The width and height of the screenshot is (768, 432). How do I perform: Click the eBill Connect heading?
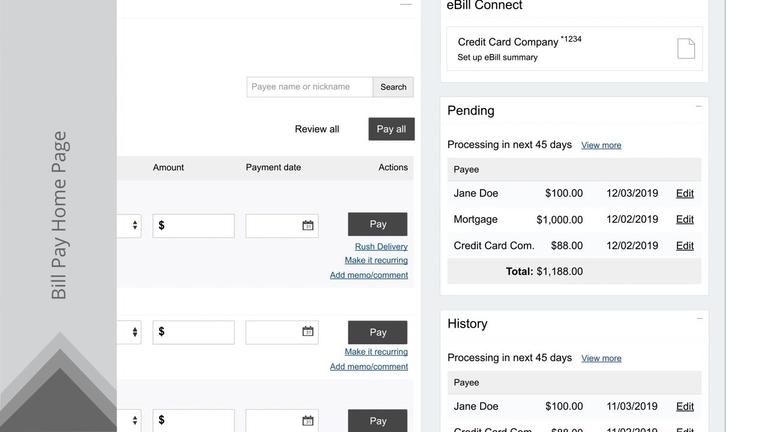point(484,5)
